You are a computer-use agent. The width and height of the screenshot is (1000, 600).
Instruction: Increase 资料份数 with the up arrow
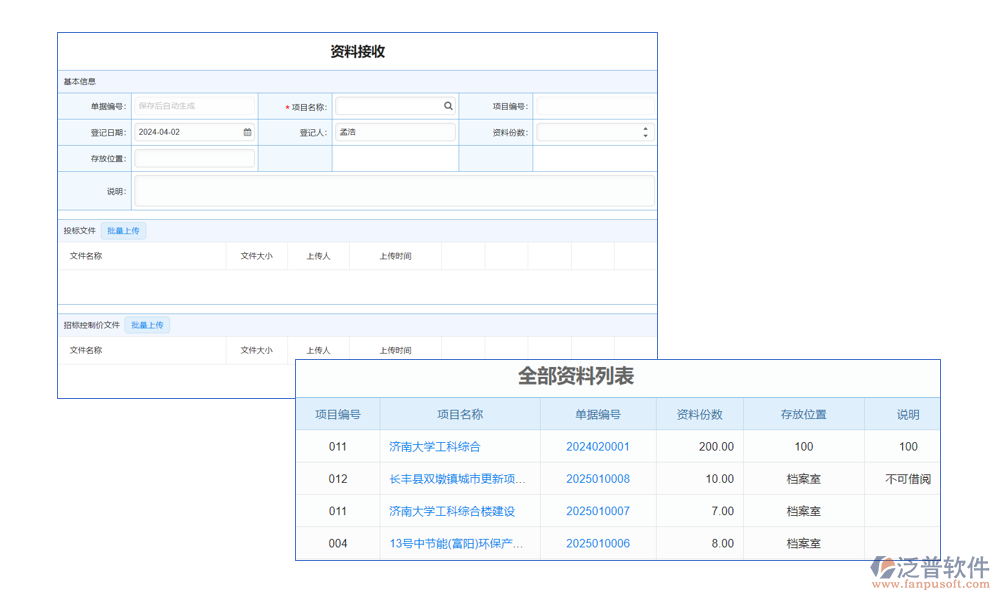[645, 128]
